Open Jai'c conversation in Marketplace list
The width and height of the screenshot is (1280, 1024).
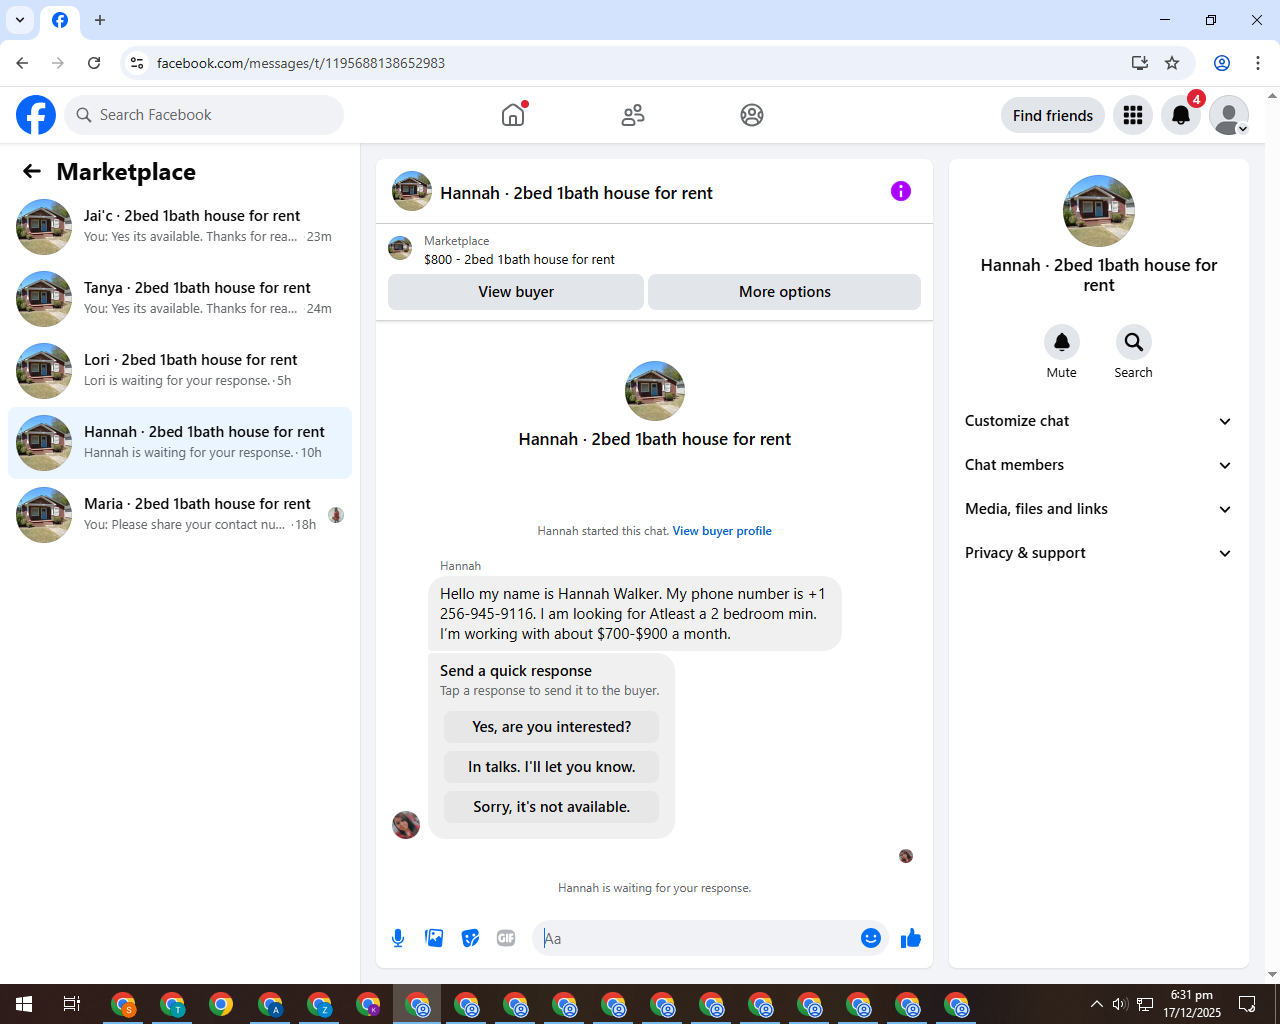pos(180,227)
